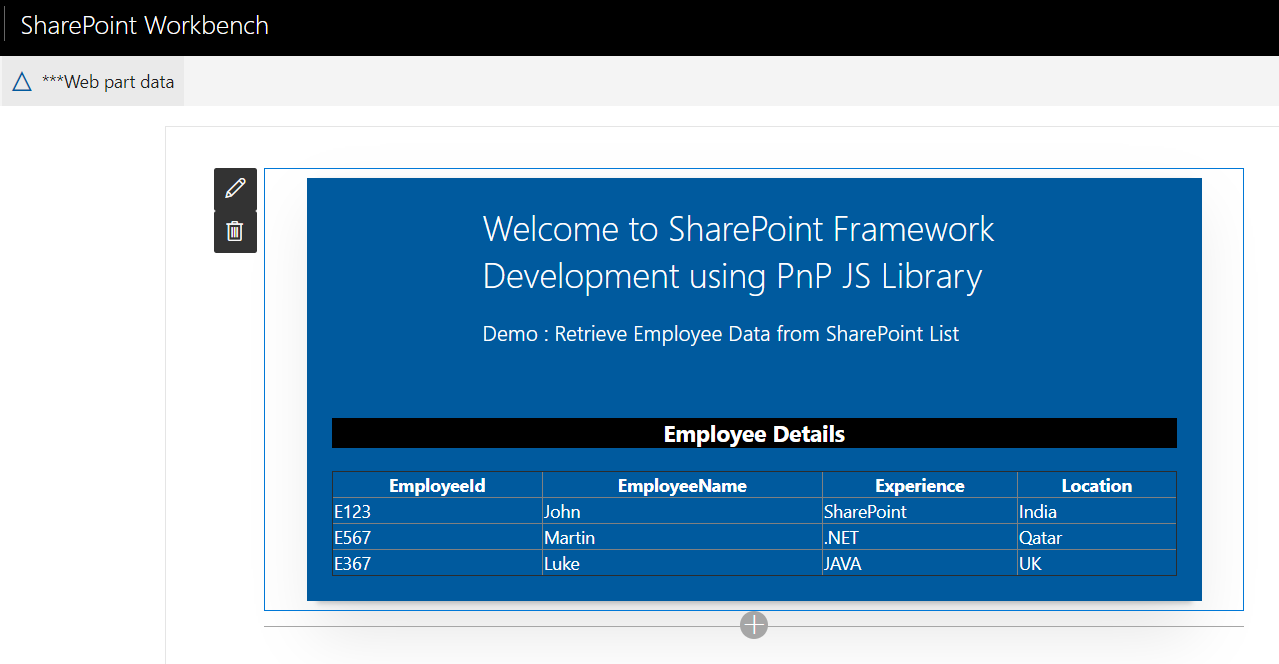Click the Welcome to SharePoint Framework heading
The image size is (1279, 664).
738,252
